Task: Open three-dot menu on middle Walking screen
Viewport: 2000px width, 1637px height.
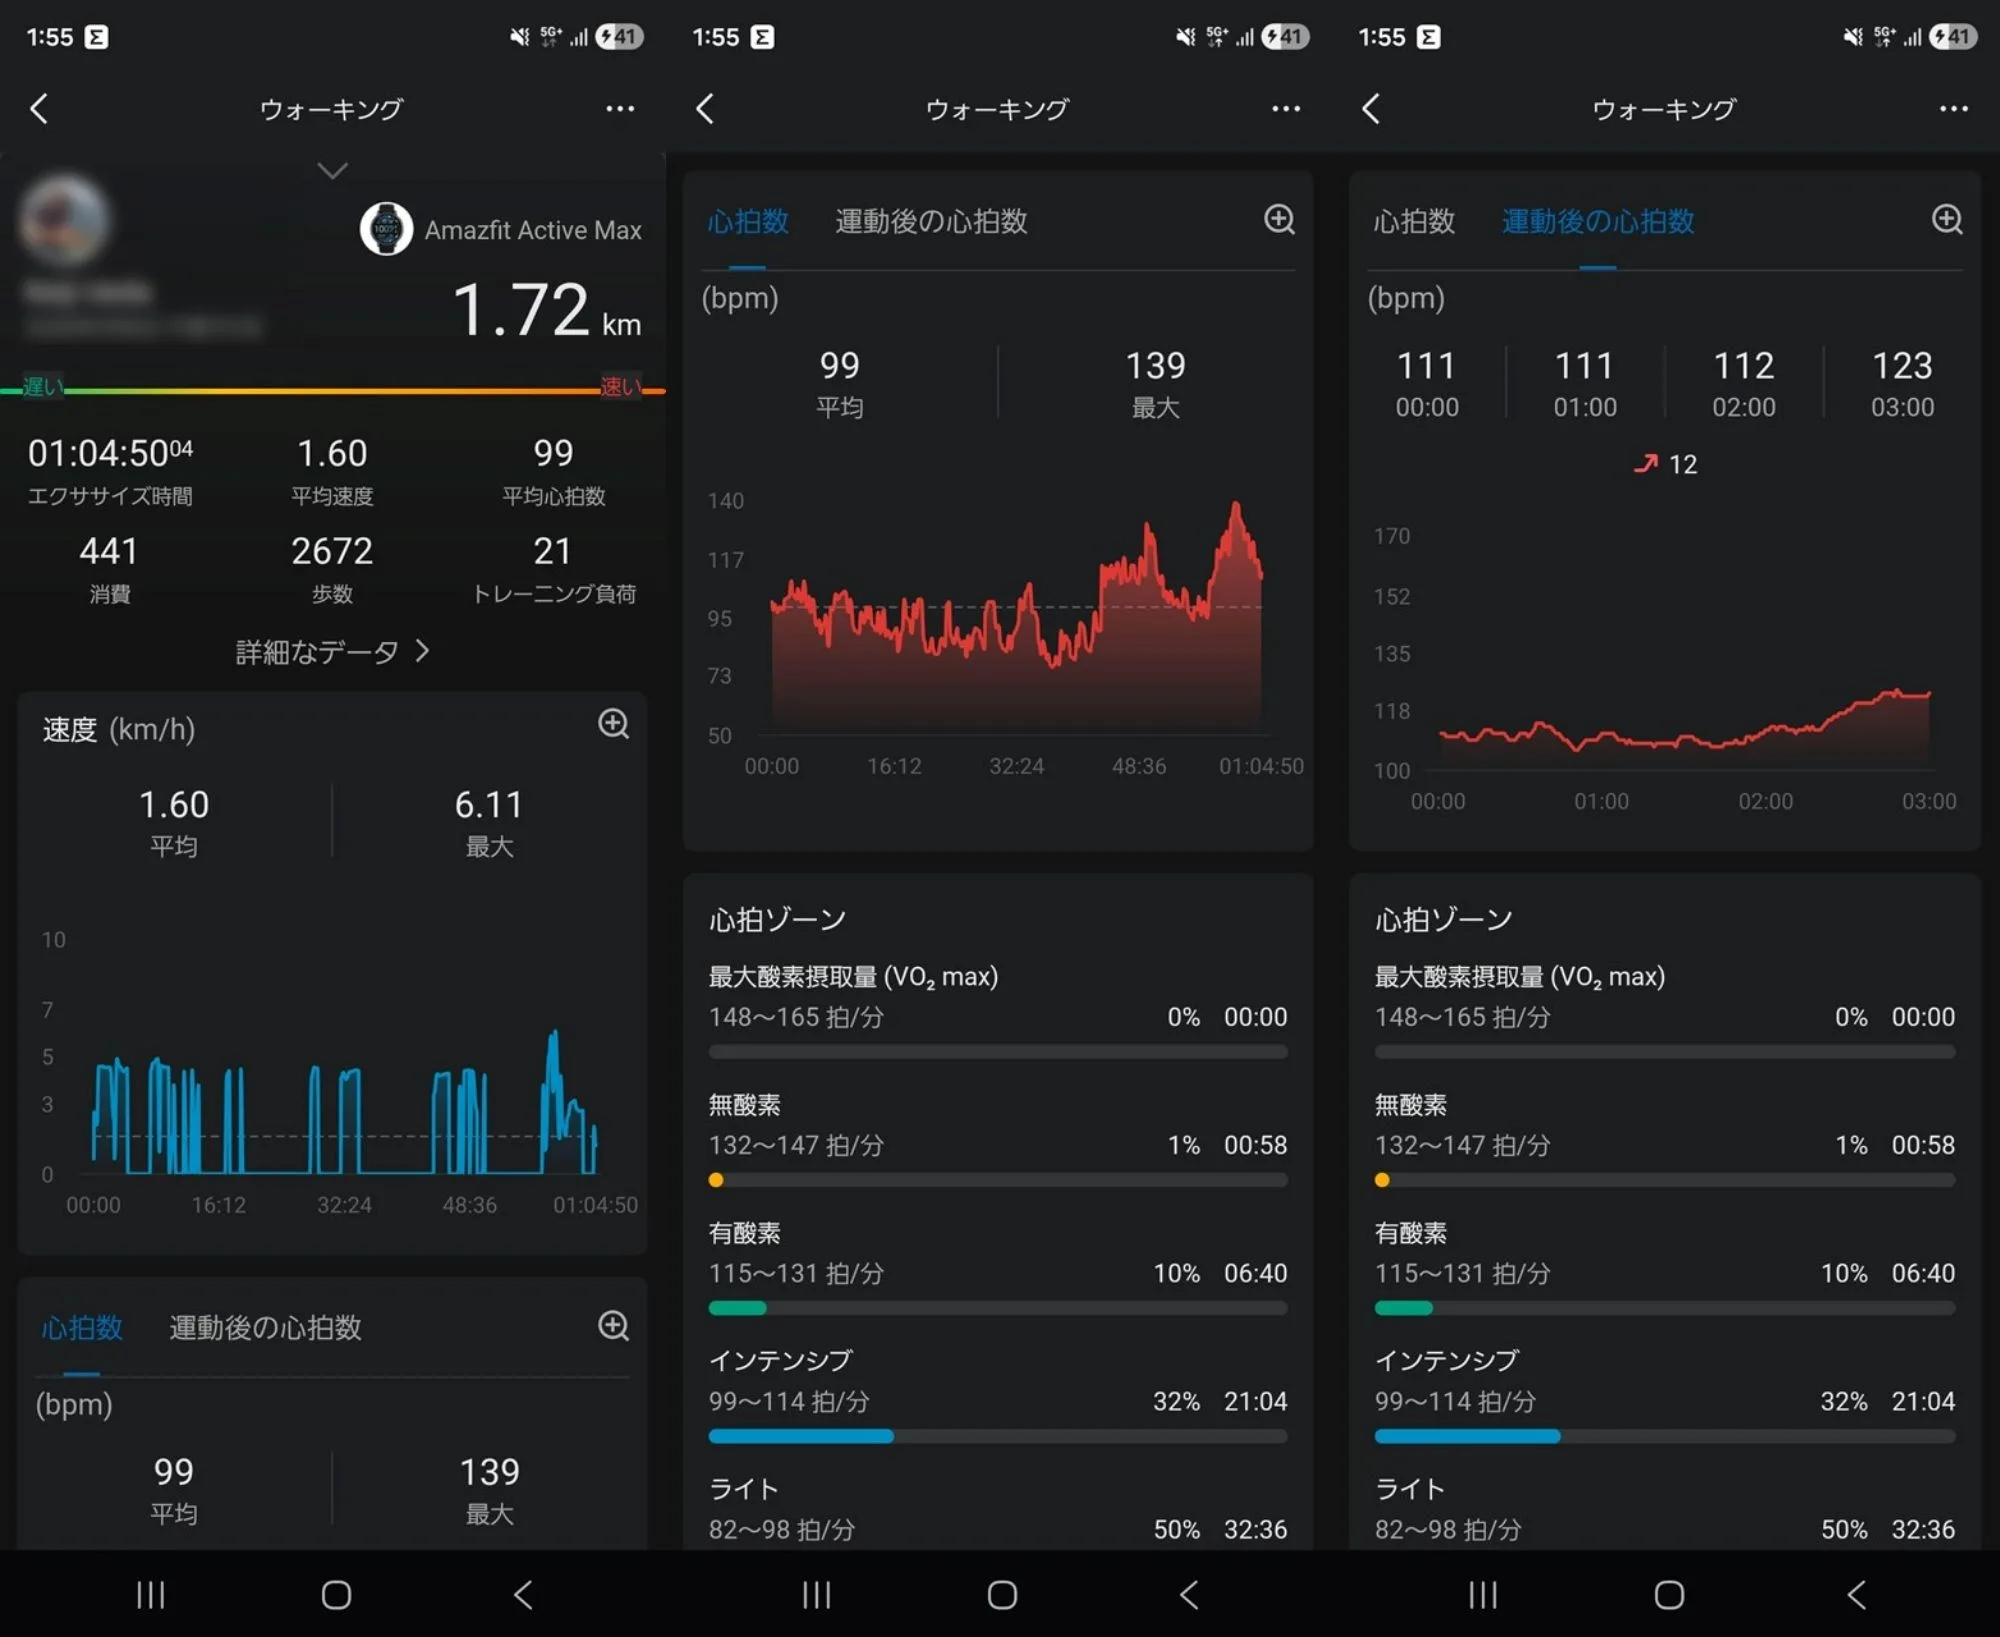Action: [1286, 109]
